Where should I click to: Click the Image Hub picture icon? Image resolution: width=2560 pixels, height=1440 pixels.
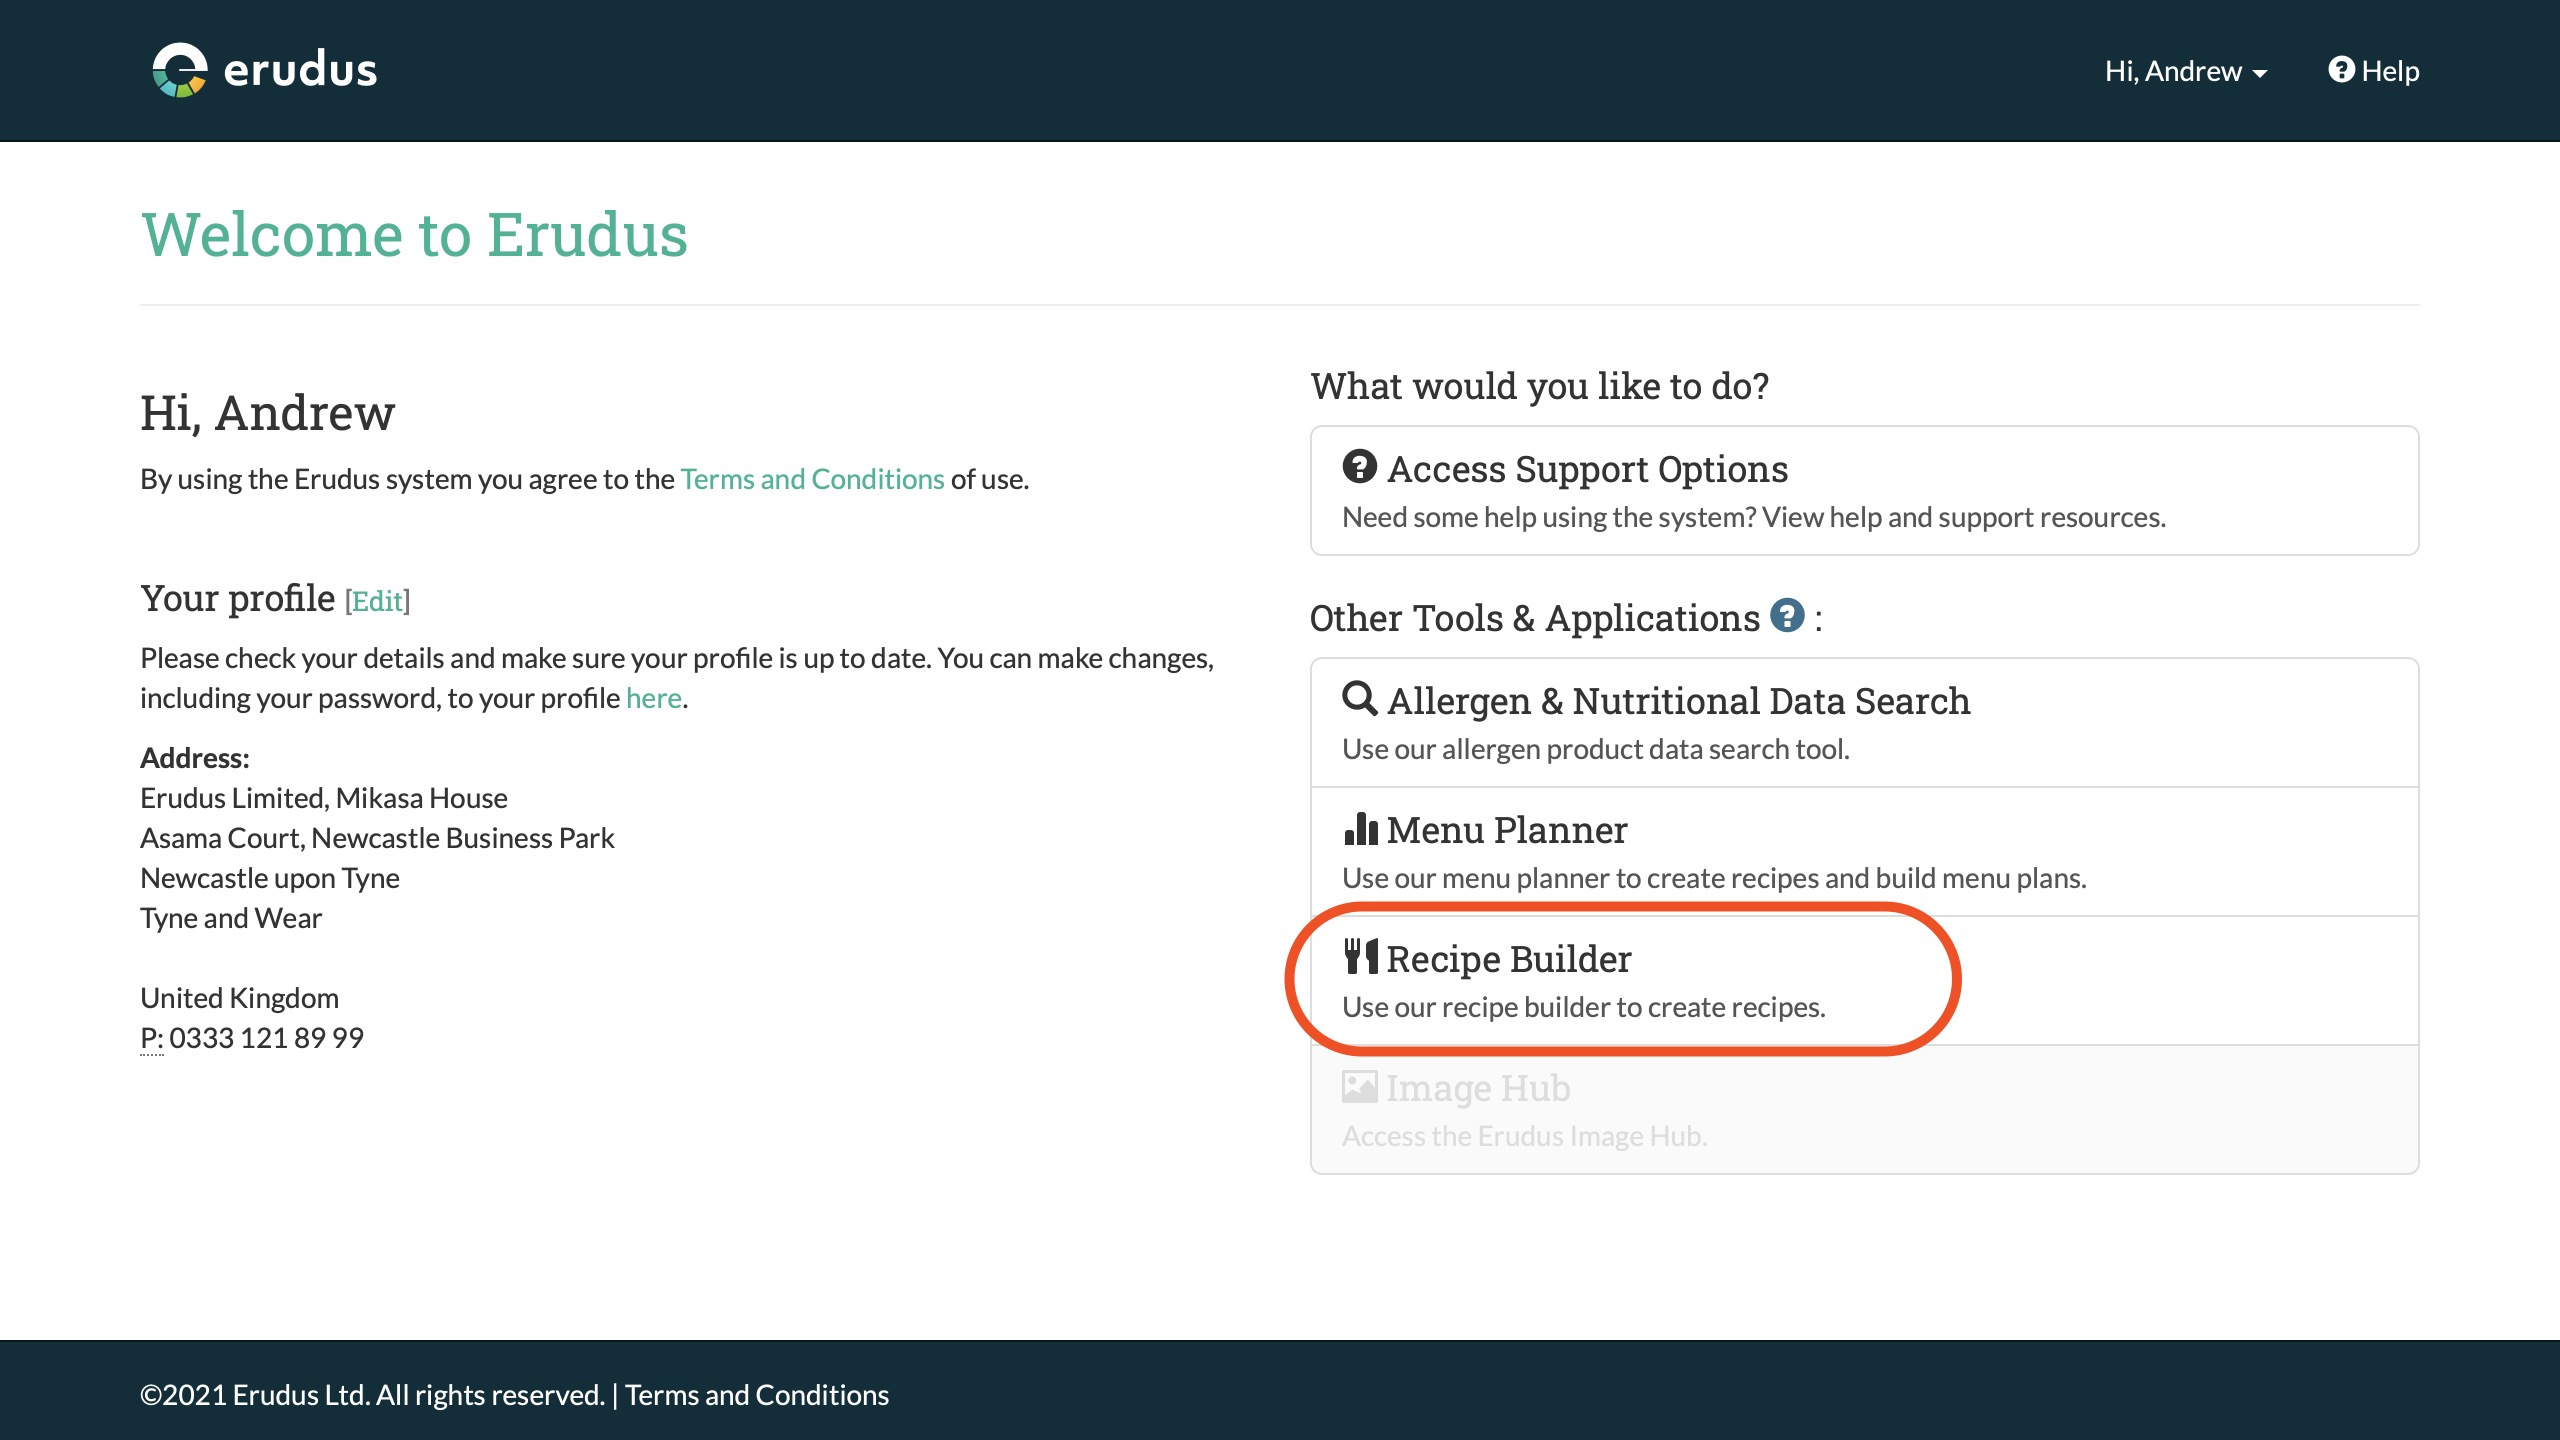pos(1359,1086)
